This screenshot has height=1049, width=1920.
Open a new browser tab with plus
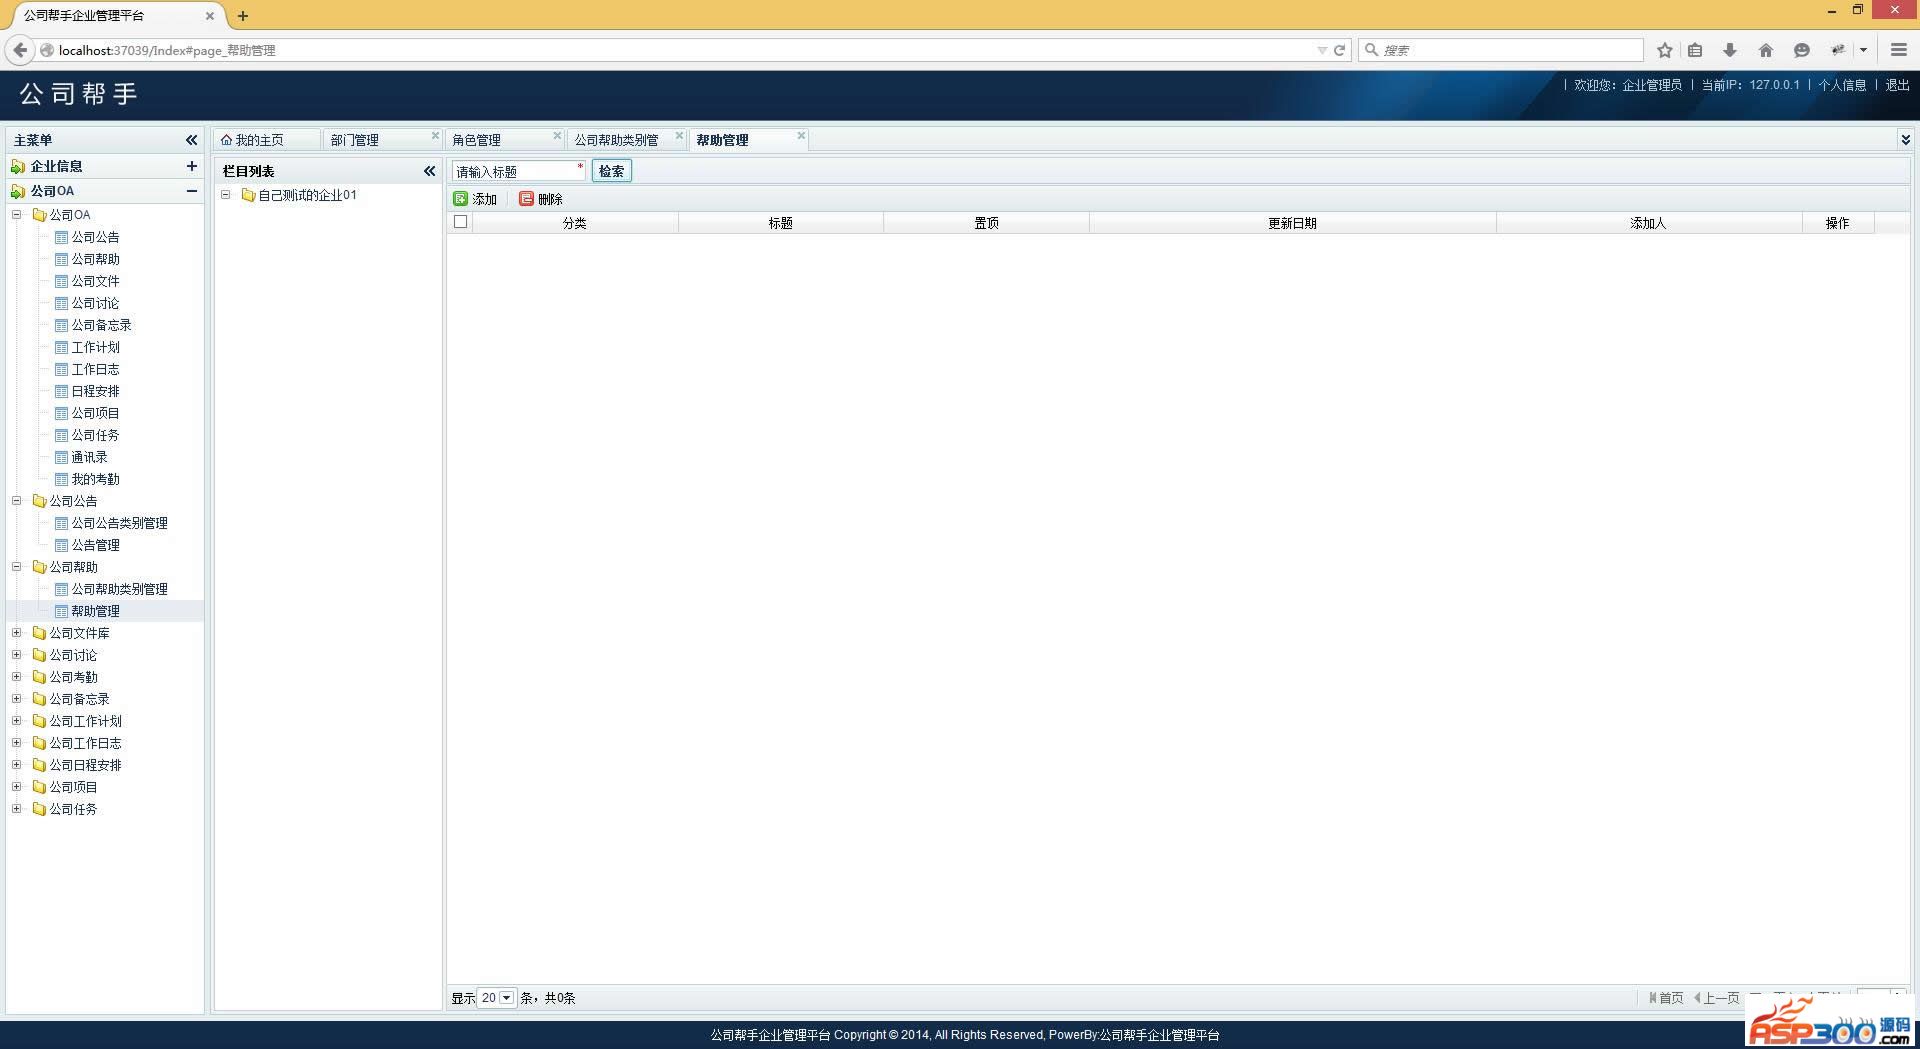coord(243,16)
